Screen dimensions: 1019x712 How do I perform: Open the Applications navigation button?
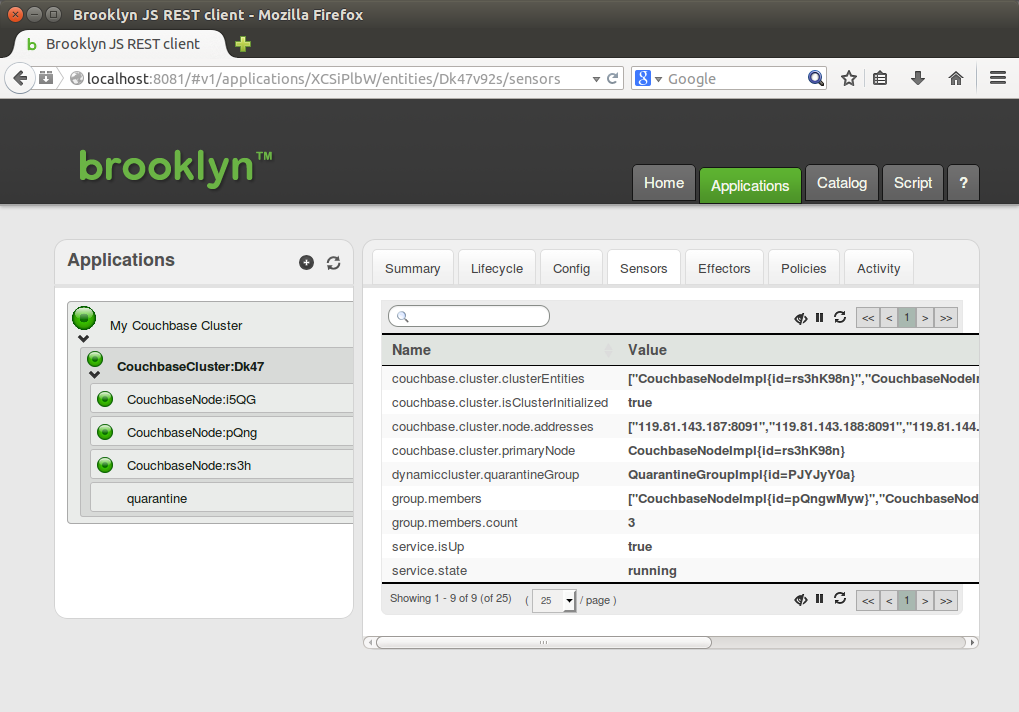tap(750, 185)
